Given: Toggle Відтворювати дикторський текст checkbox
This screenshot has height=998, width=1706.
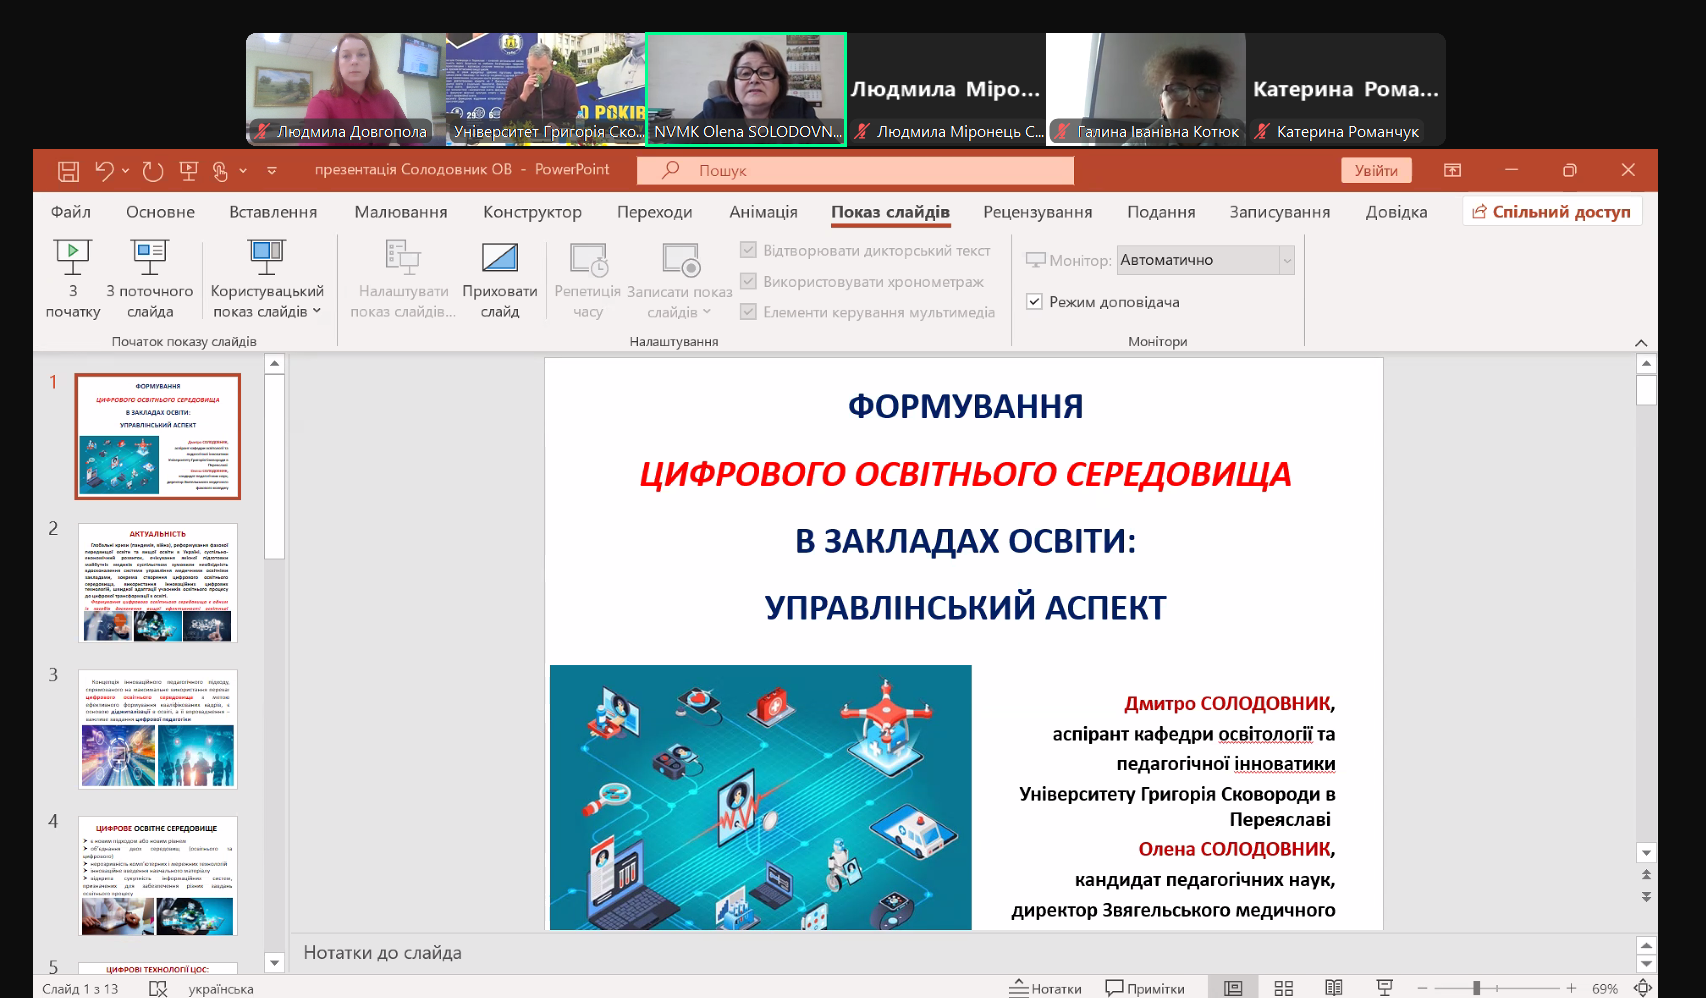Looking at the screenshot, I should [748, 250].
